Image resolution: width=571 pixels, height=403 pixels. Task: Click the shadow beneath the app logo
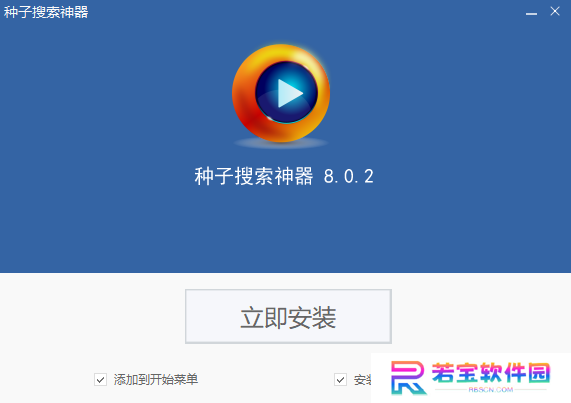(x=281, y=143)
